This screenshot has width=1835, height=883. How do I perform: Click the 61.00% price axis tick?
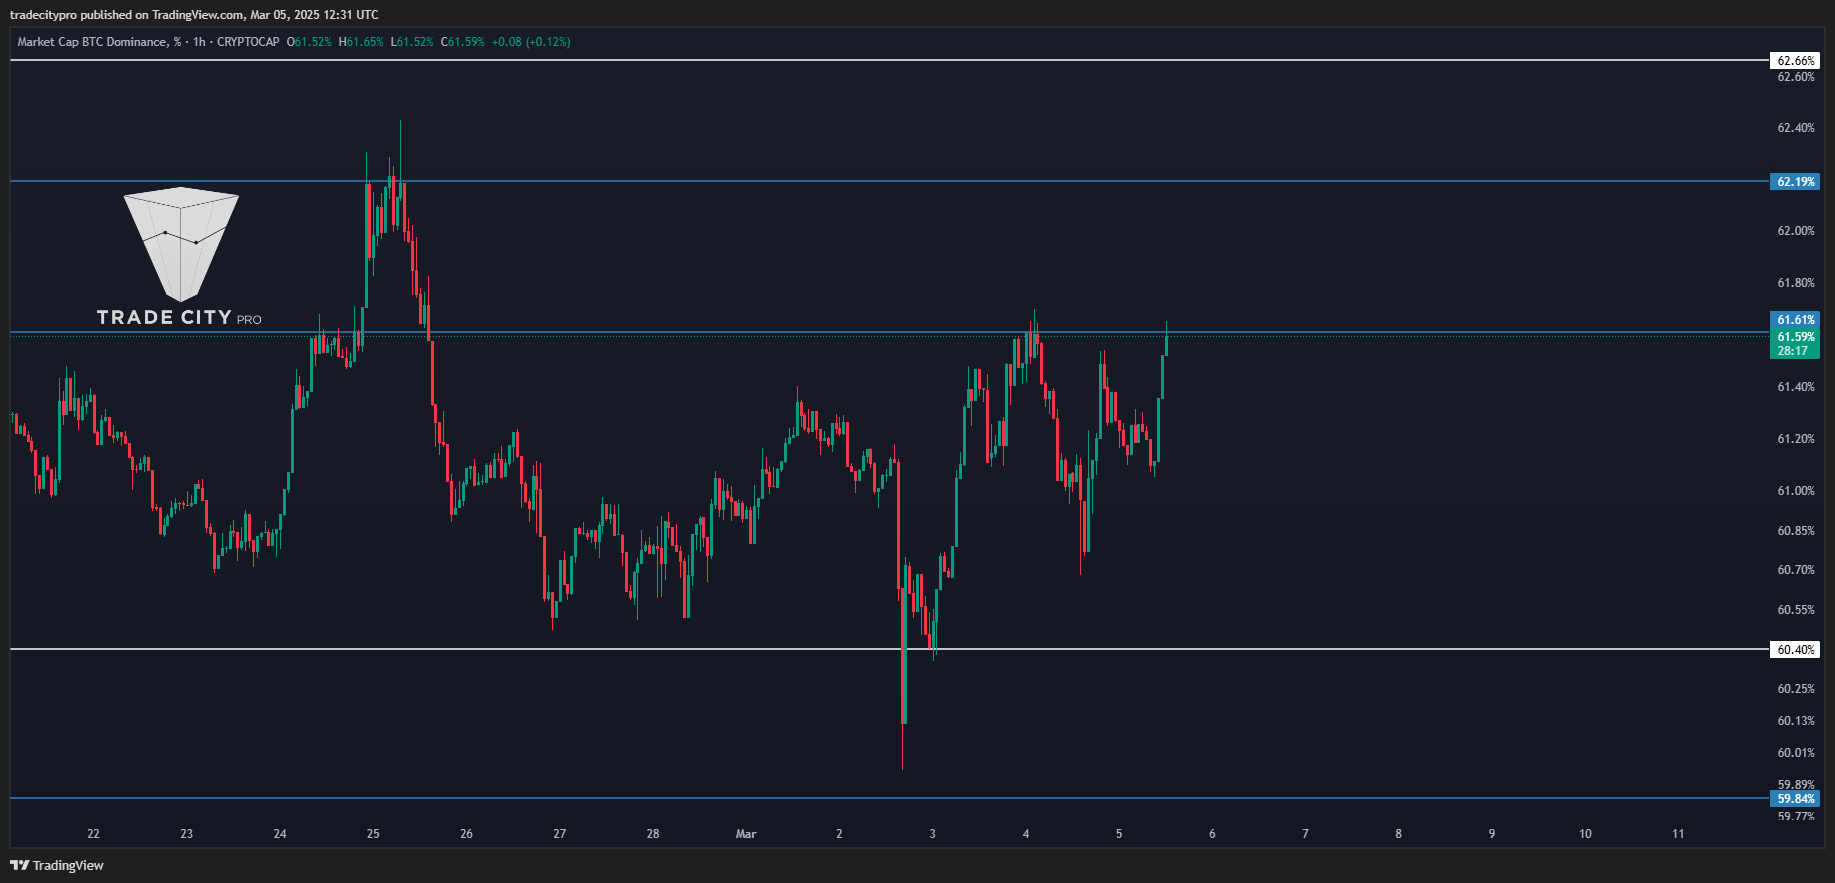(1796, 491)
